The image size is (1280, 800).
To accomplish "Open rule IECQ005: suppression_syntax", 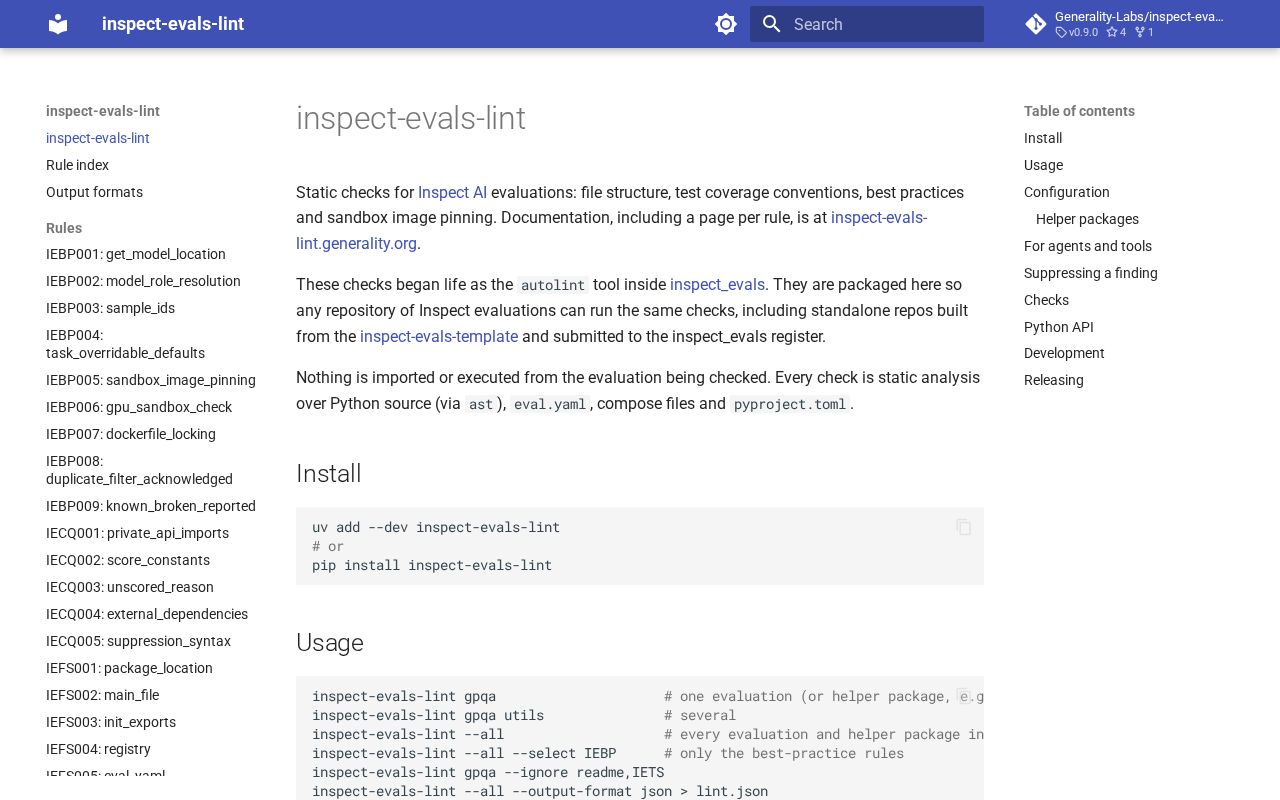I will point(138,641).
